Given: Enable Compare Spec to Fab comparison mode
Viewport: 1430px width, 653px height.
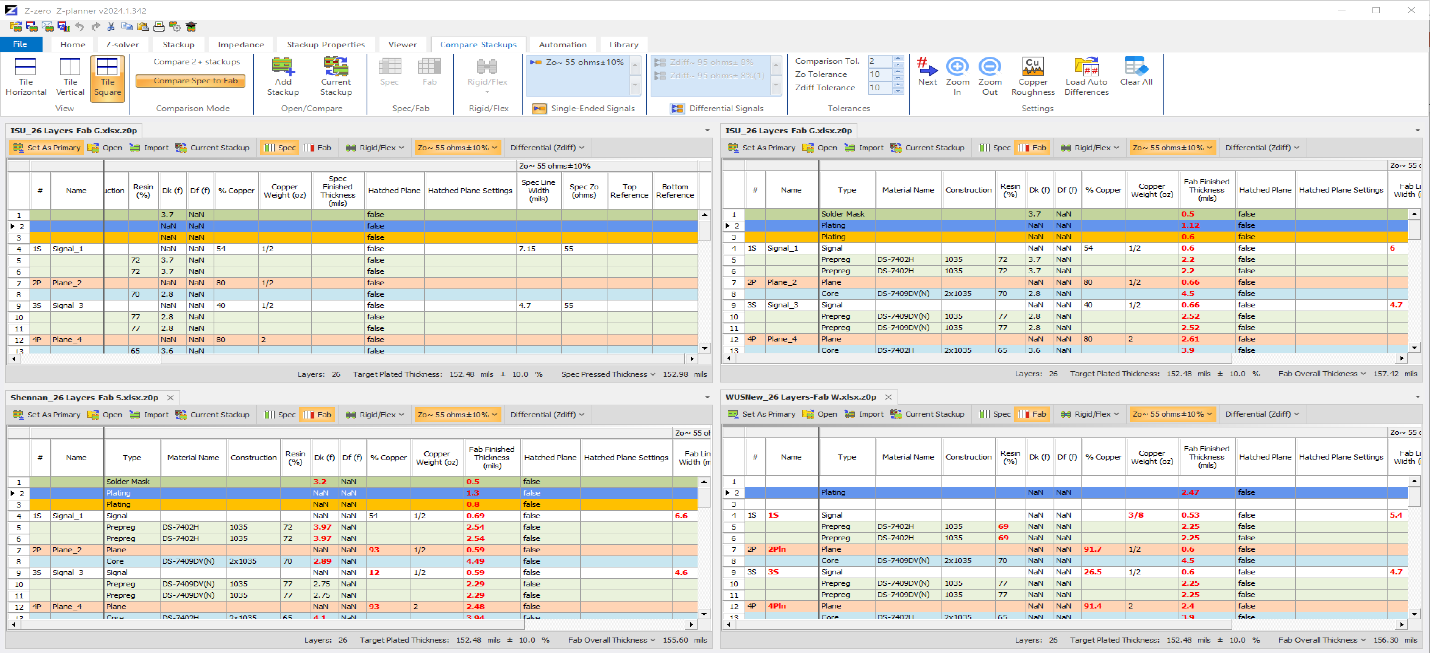Looking at the screenshot, I should (x=190, y=81).
